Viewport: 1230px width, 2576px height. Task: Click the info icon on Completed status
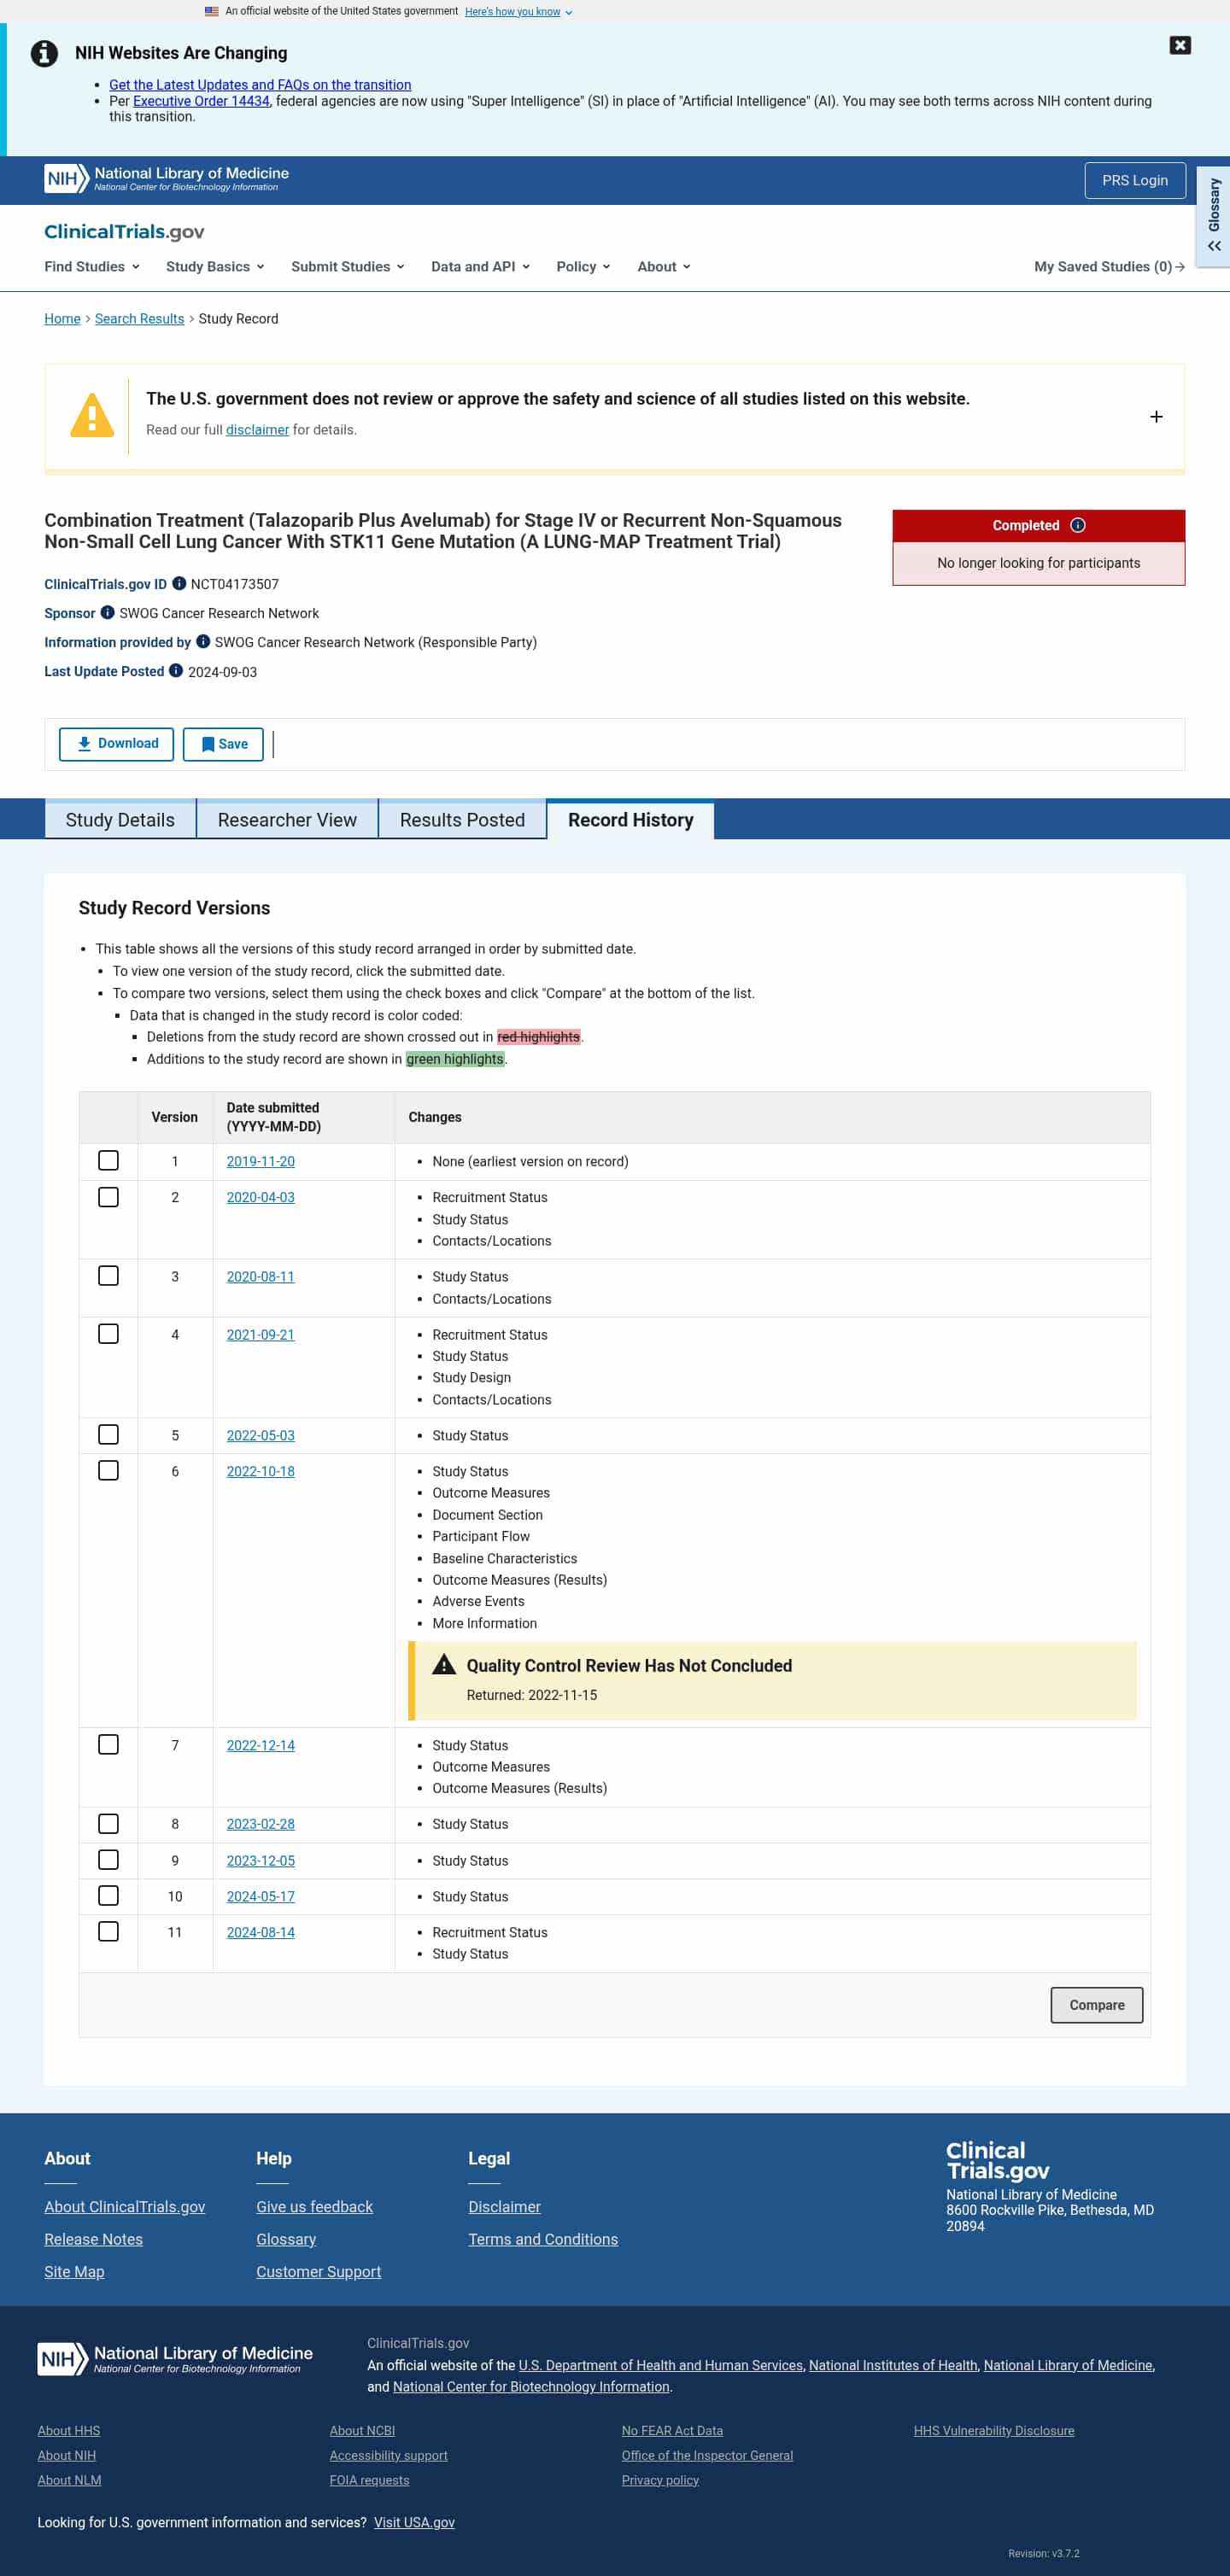[1078, 525]
